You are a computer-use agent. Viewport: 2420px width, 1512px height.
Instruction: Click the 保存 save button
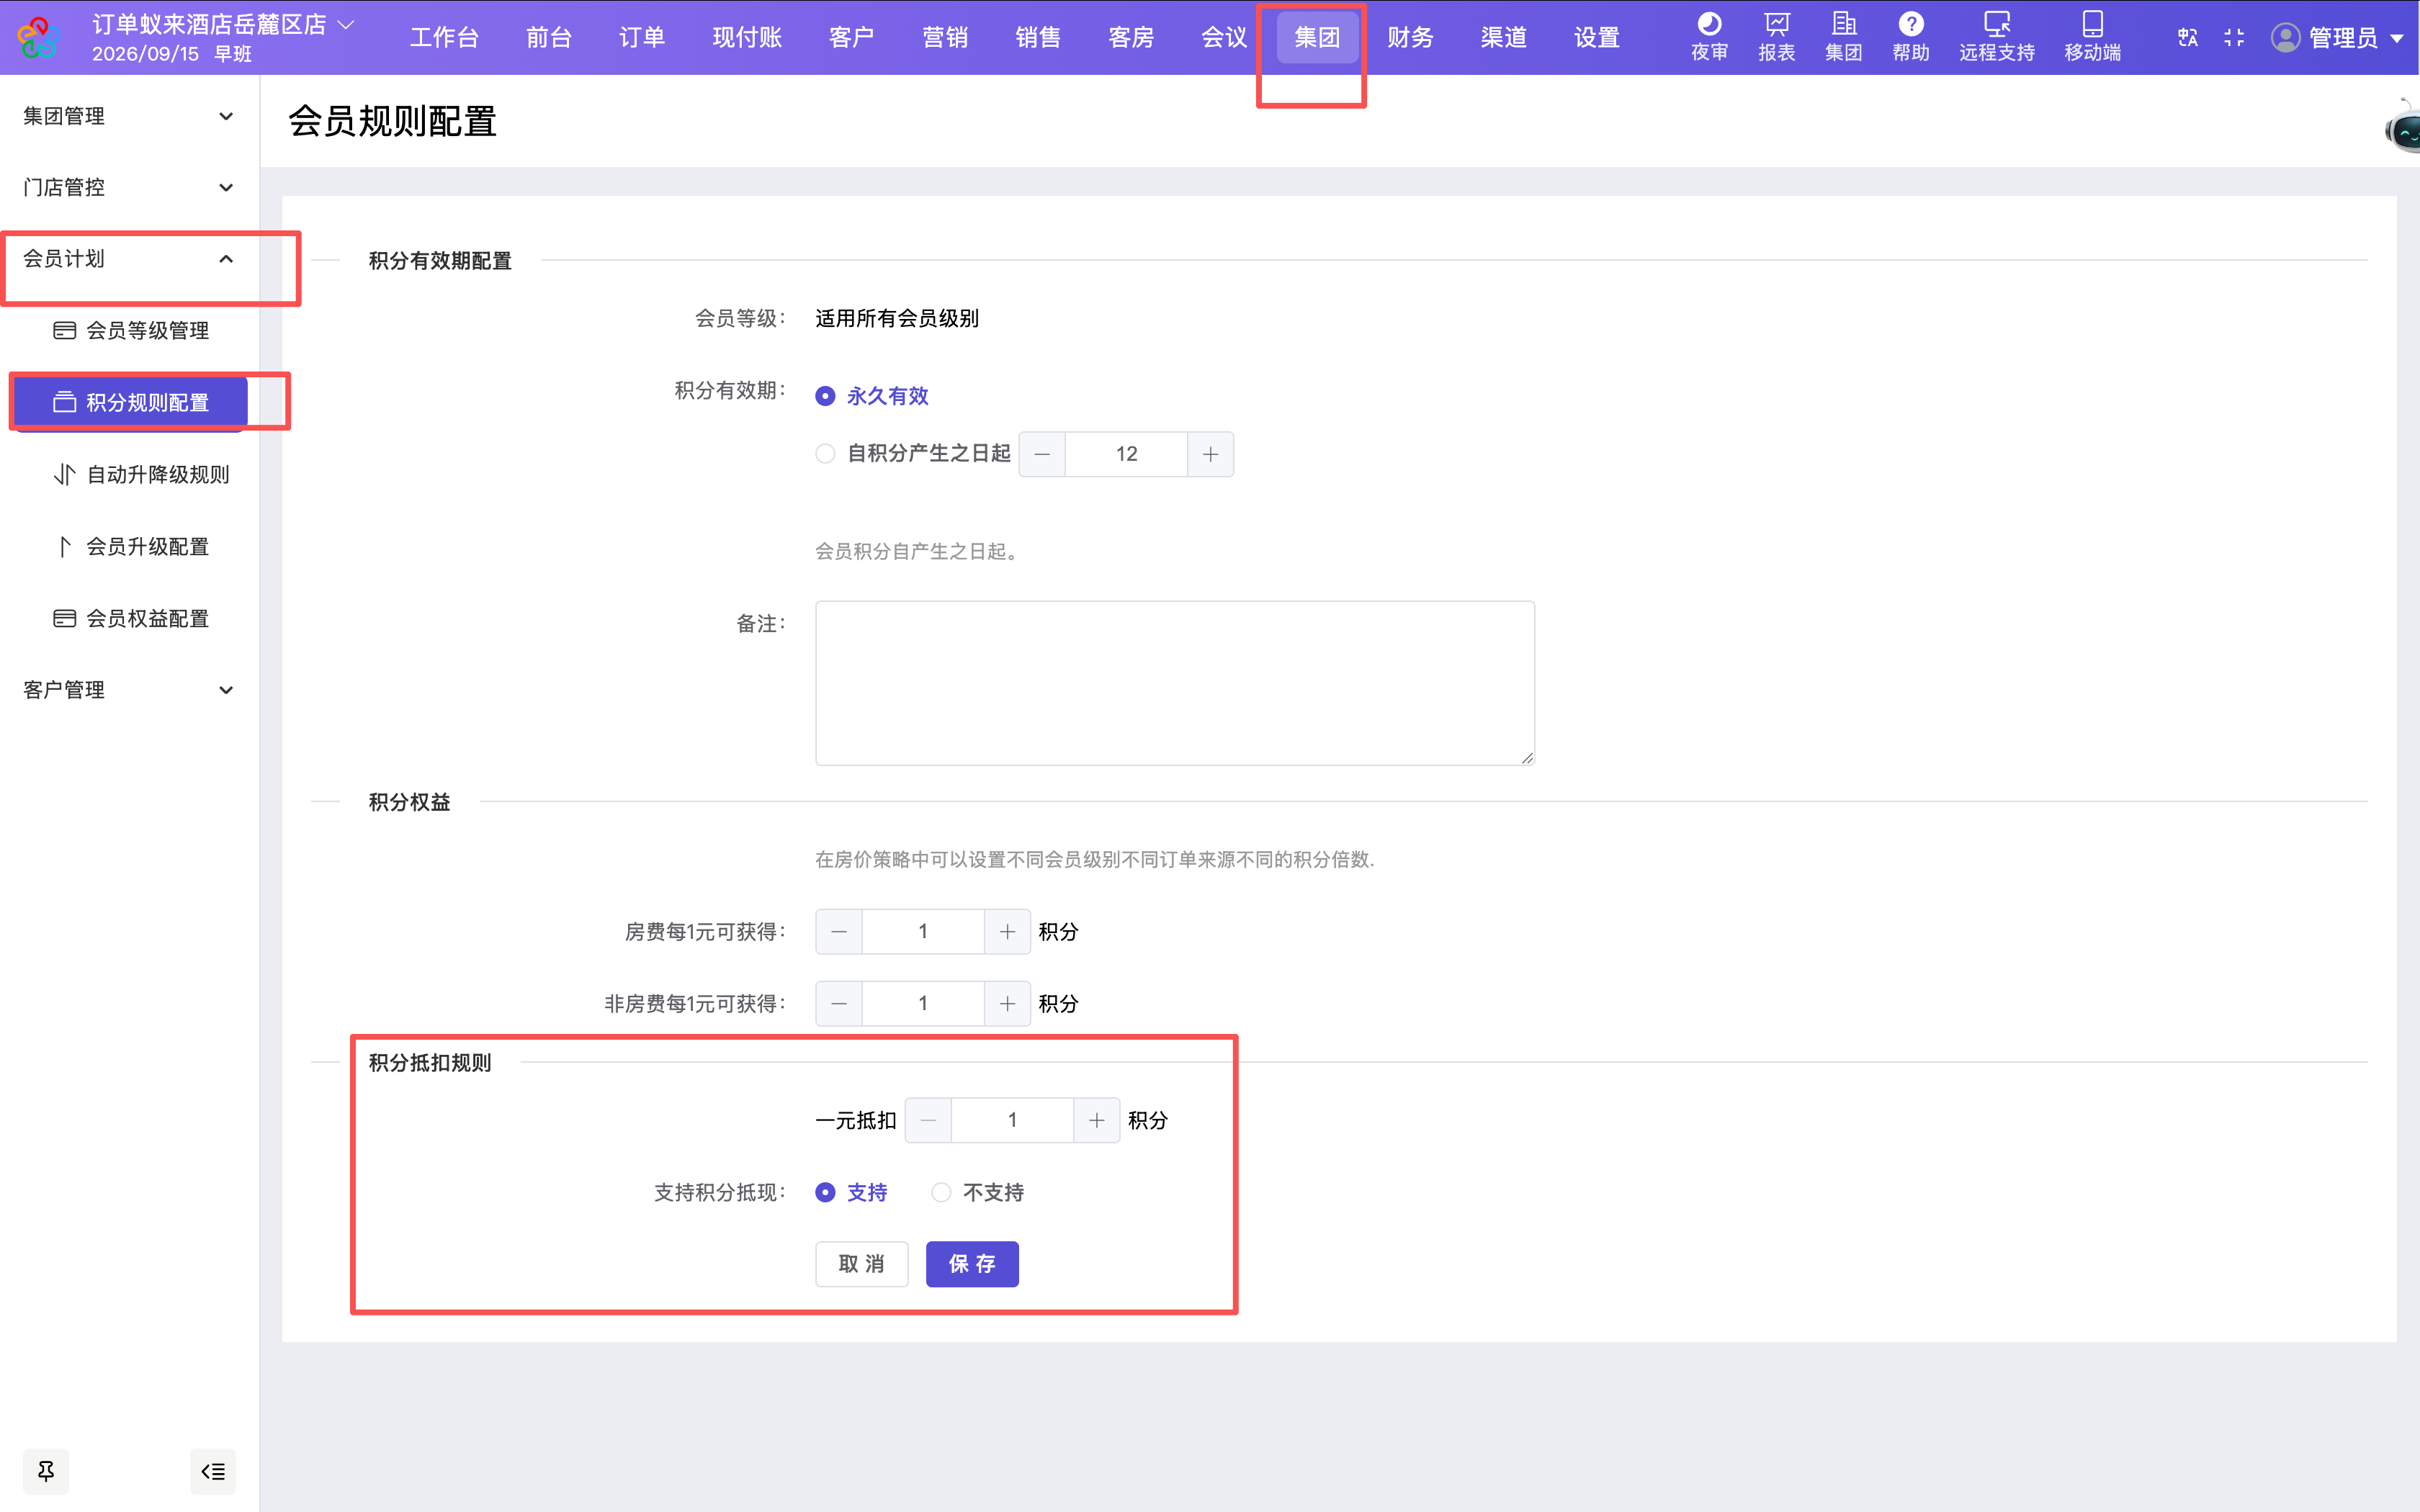972,1264
